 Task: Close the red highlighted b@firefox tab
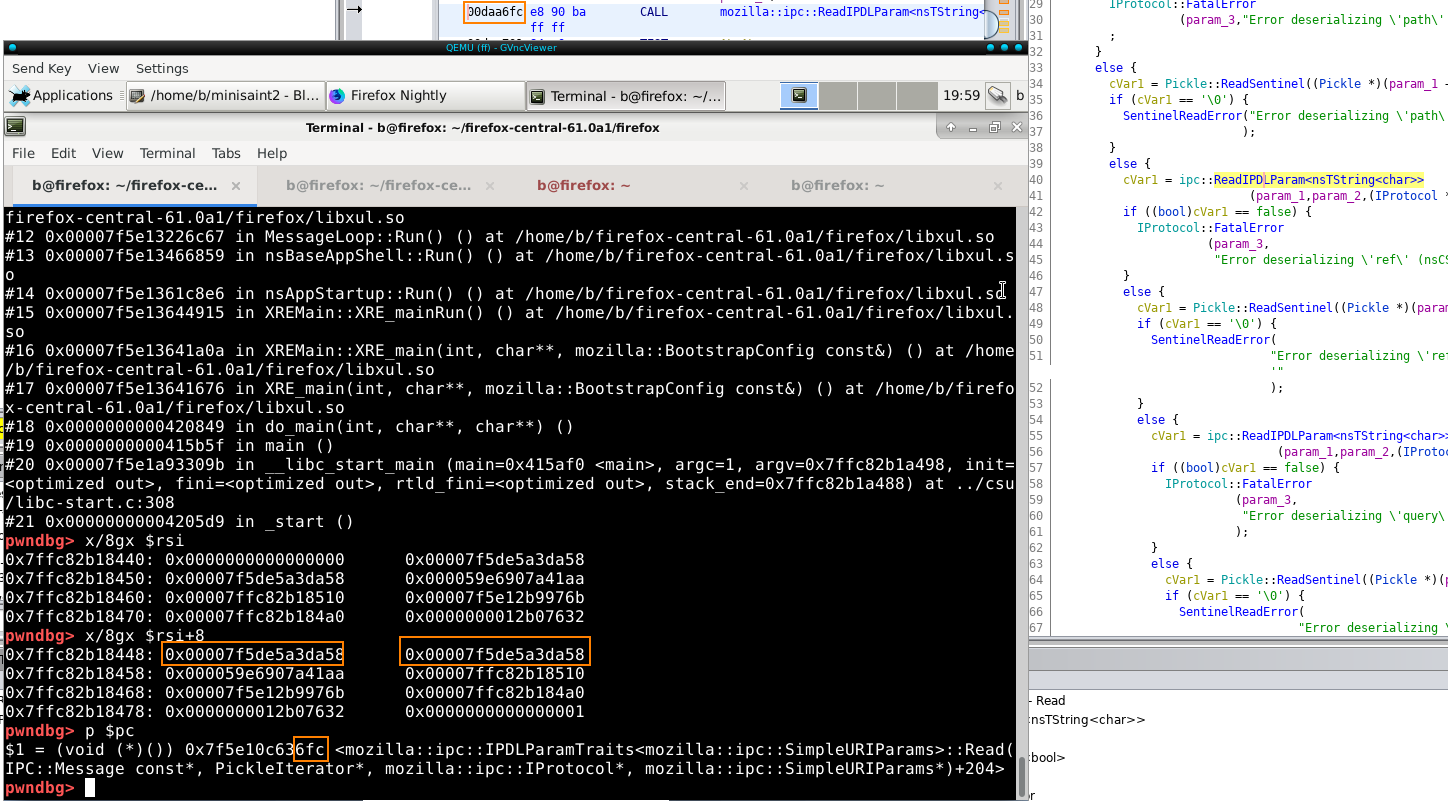tap(743, 186)
